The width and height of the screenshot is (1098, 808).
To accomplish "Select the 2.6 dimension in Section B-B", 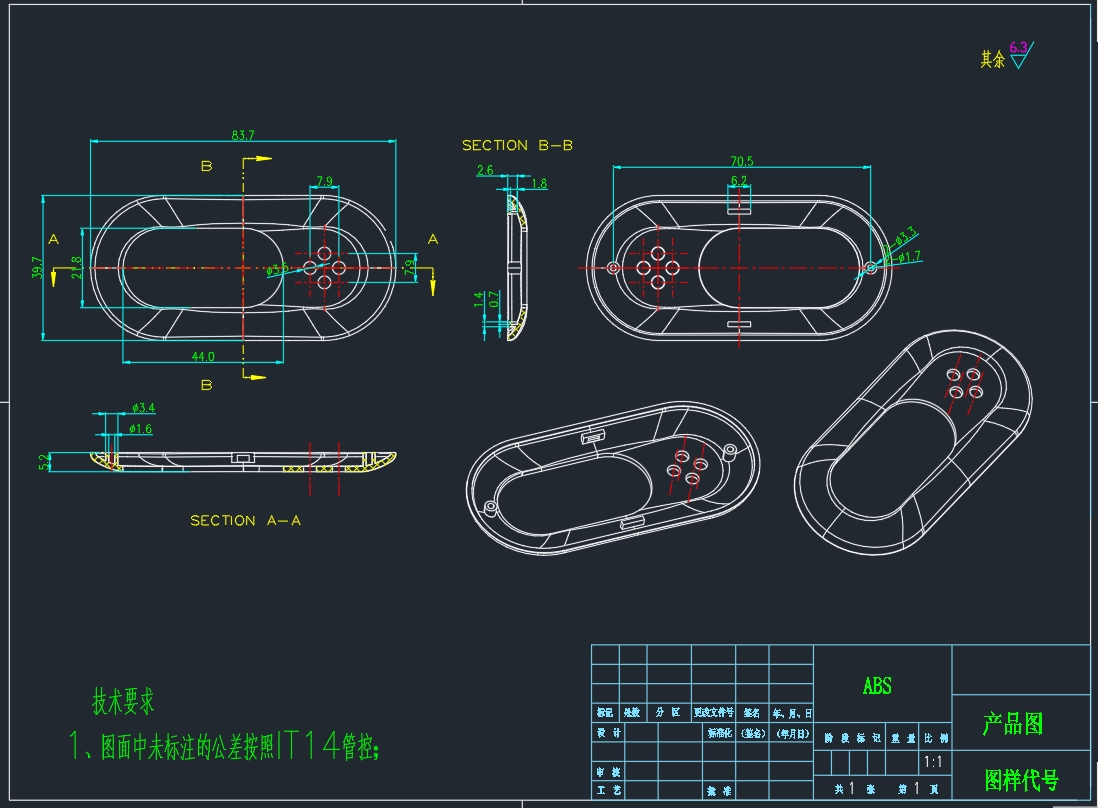I will (x=485, y=170).
